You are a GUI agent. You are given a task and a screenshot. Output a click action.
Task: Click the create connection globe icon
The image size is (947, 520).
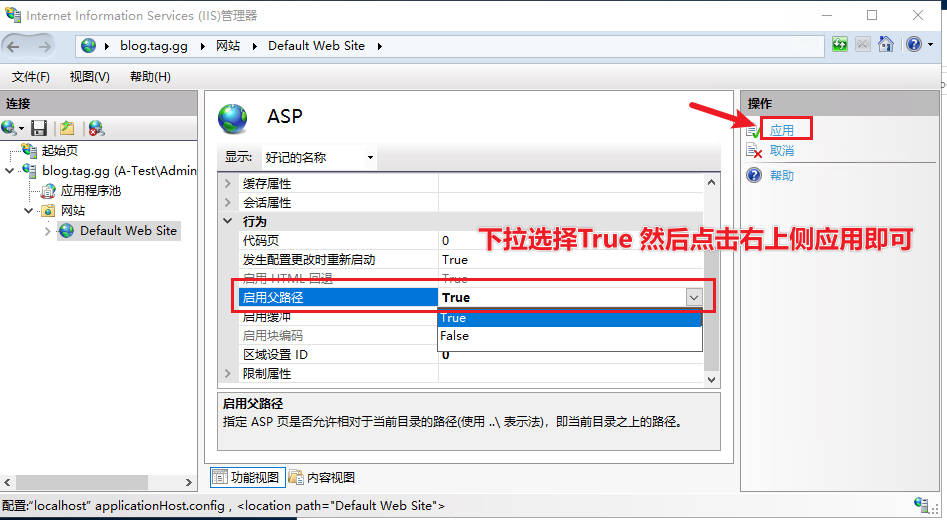[x=11, y=128]
